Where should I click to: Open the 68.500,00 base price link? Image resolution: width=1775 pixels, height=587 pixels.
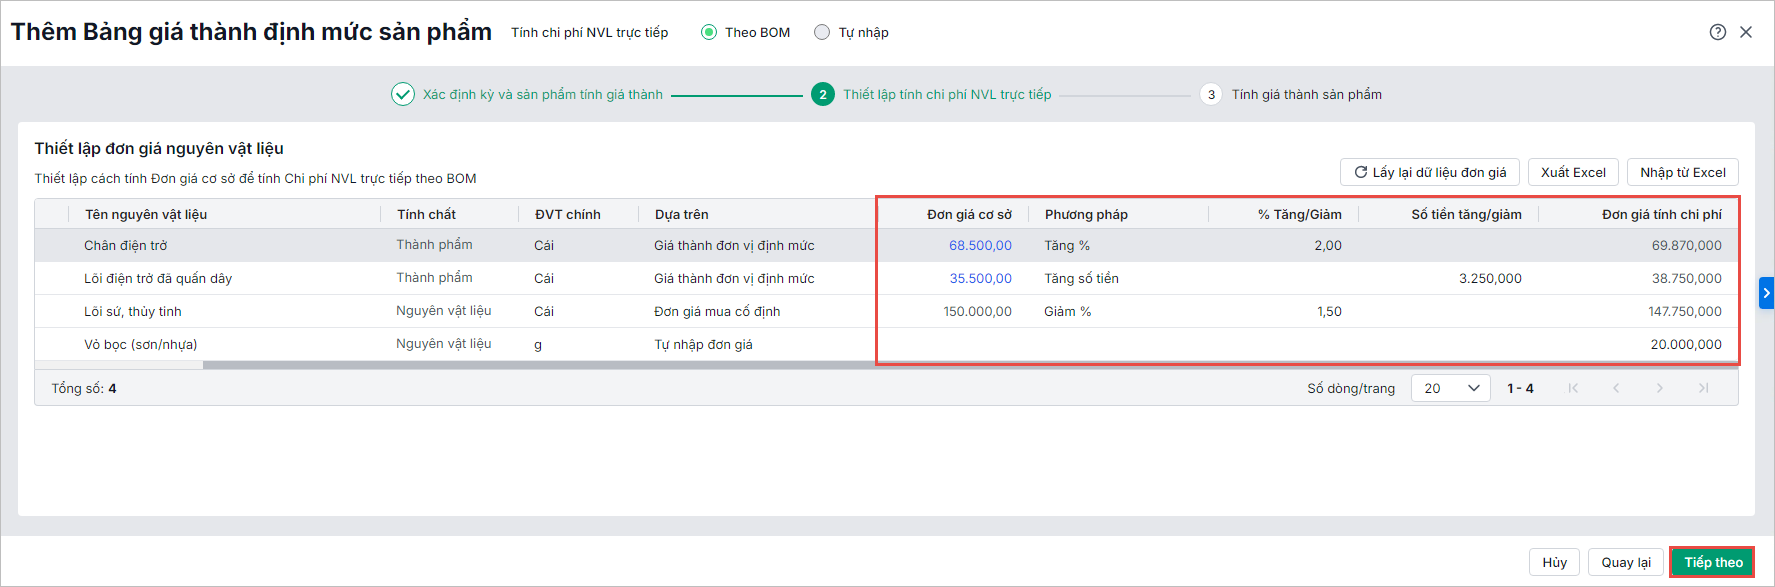(980, 245)
